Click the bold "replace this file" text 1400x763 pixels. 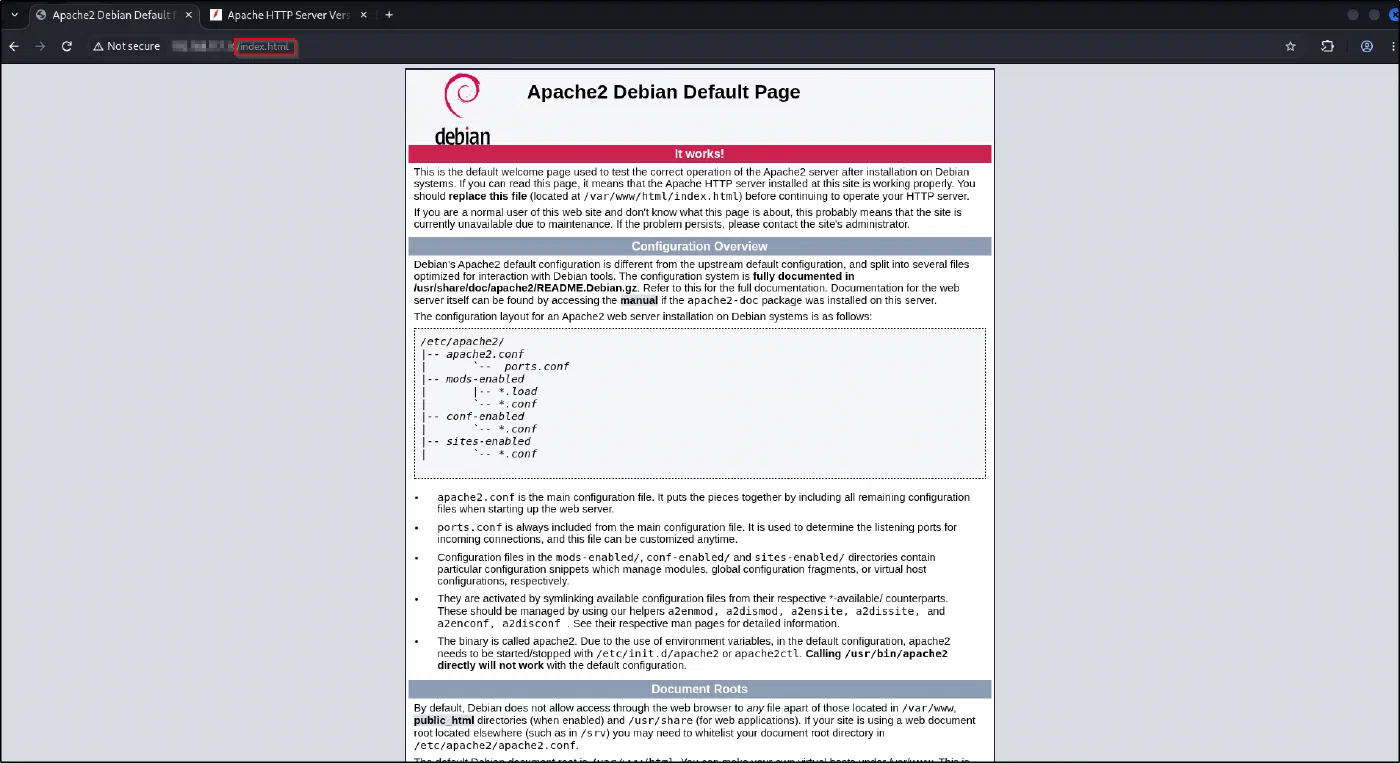(490, 197)
